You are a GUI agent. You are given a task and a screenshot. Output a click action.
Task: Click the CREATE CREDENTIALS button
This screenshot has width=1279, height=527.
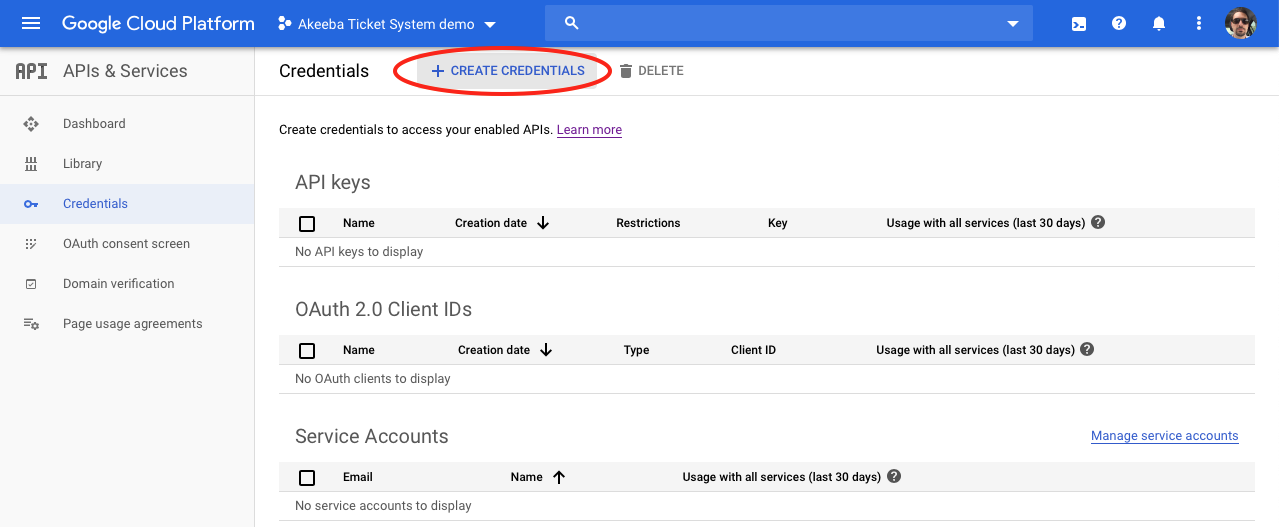click(x=507, y=71)
